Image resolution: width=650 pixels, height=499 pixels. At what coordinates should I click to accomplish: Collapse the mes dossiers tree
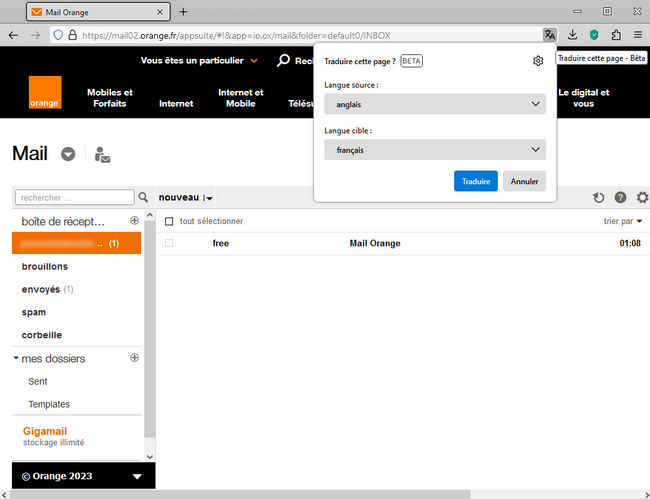coord(16,358)
